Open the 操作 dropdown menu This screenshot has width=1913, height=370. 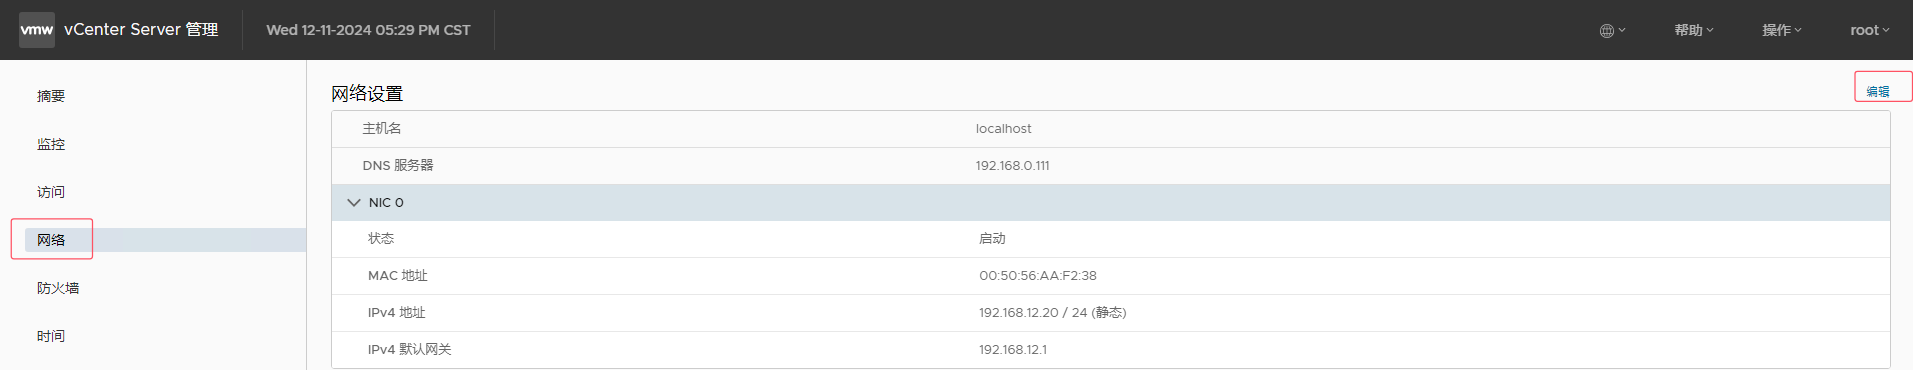point(1782,30)
